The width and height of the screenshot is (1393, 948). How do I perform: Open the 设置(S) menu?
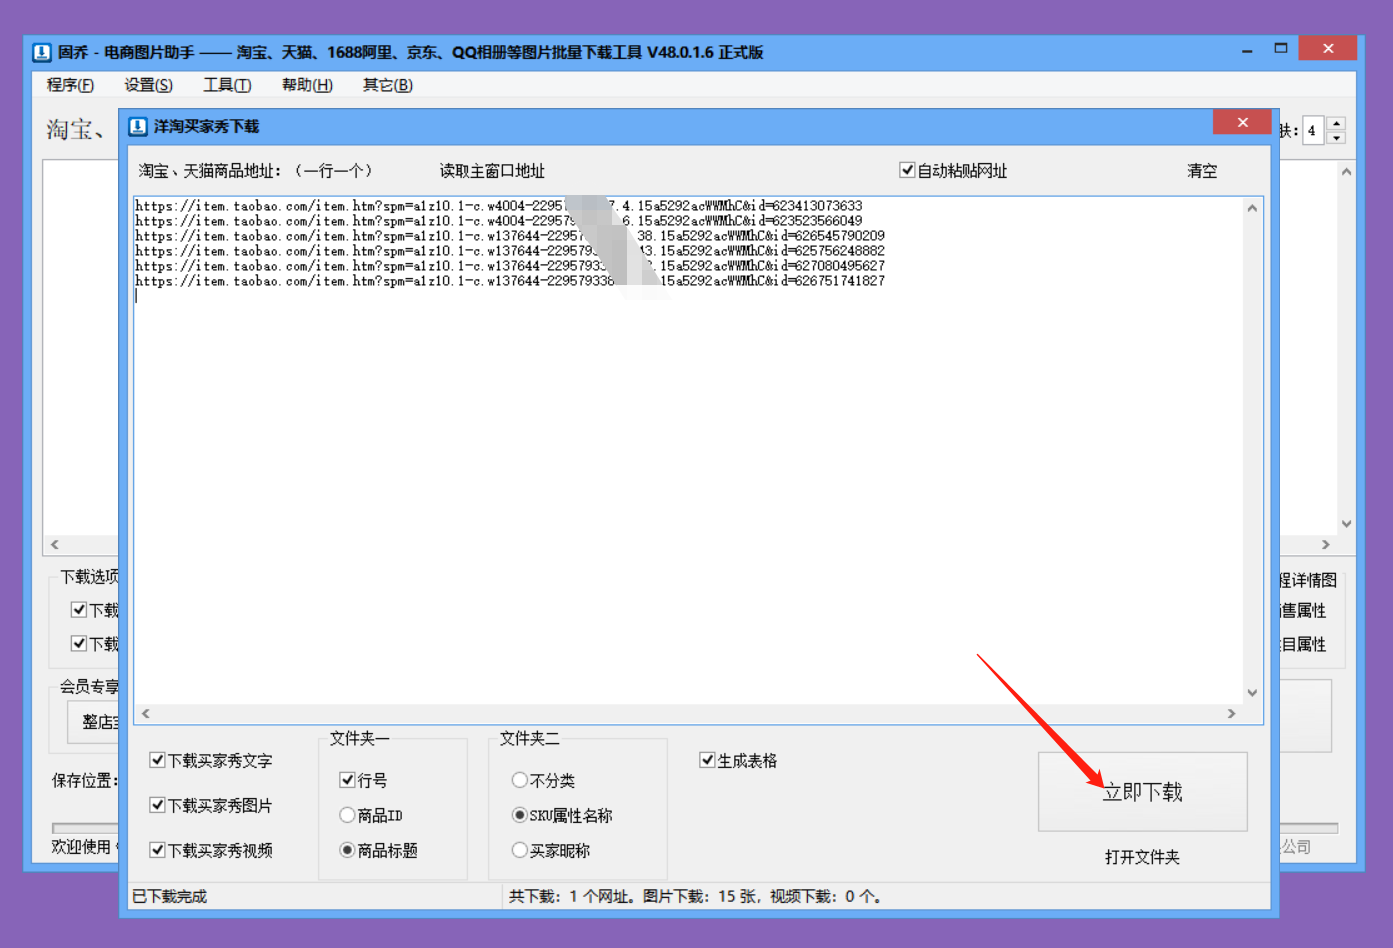148,85
